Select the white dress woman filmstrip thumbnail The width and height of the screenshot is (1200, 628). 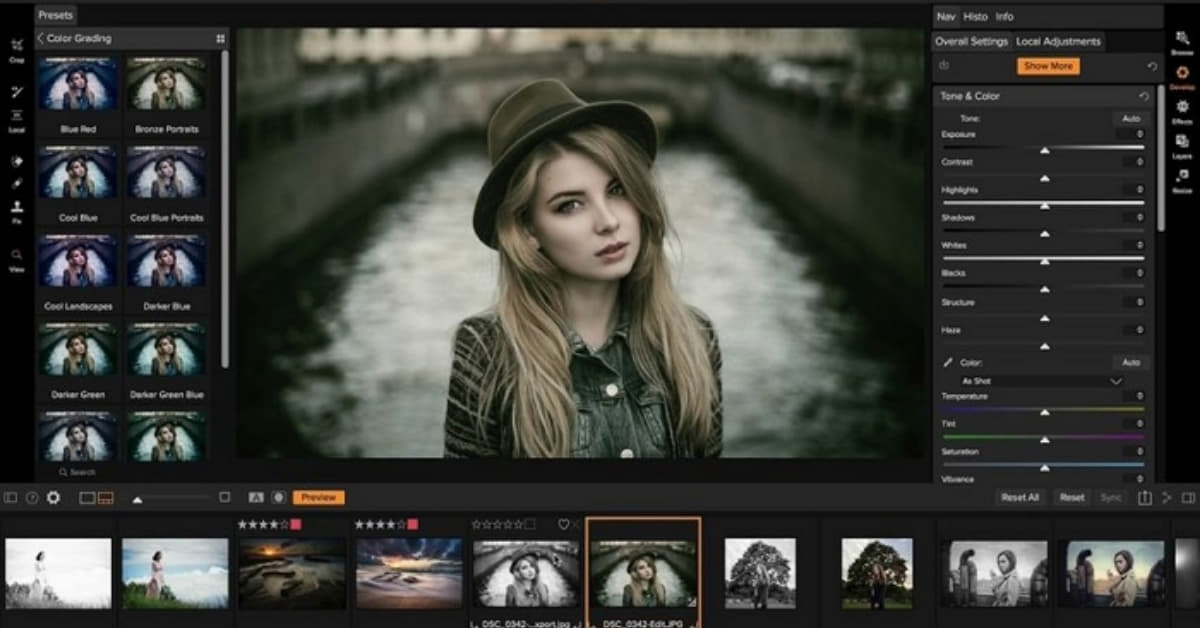(58, 574)
